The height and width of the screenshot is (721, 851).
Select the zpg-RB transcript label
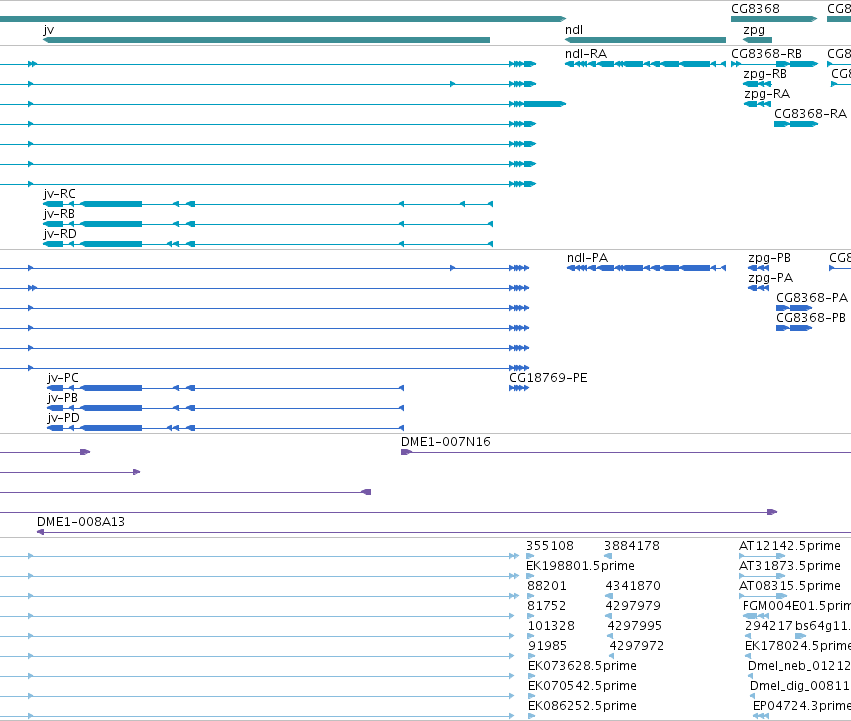tap(765, 74)
